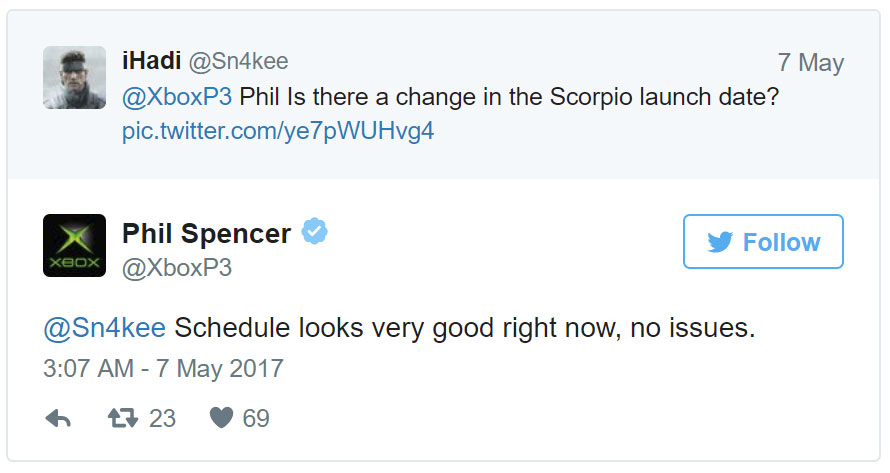Open iHadi's profile picture
The height and width of the screenshot is (473, 890).
click(74, 77)
